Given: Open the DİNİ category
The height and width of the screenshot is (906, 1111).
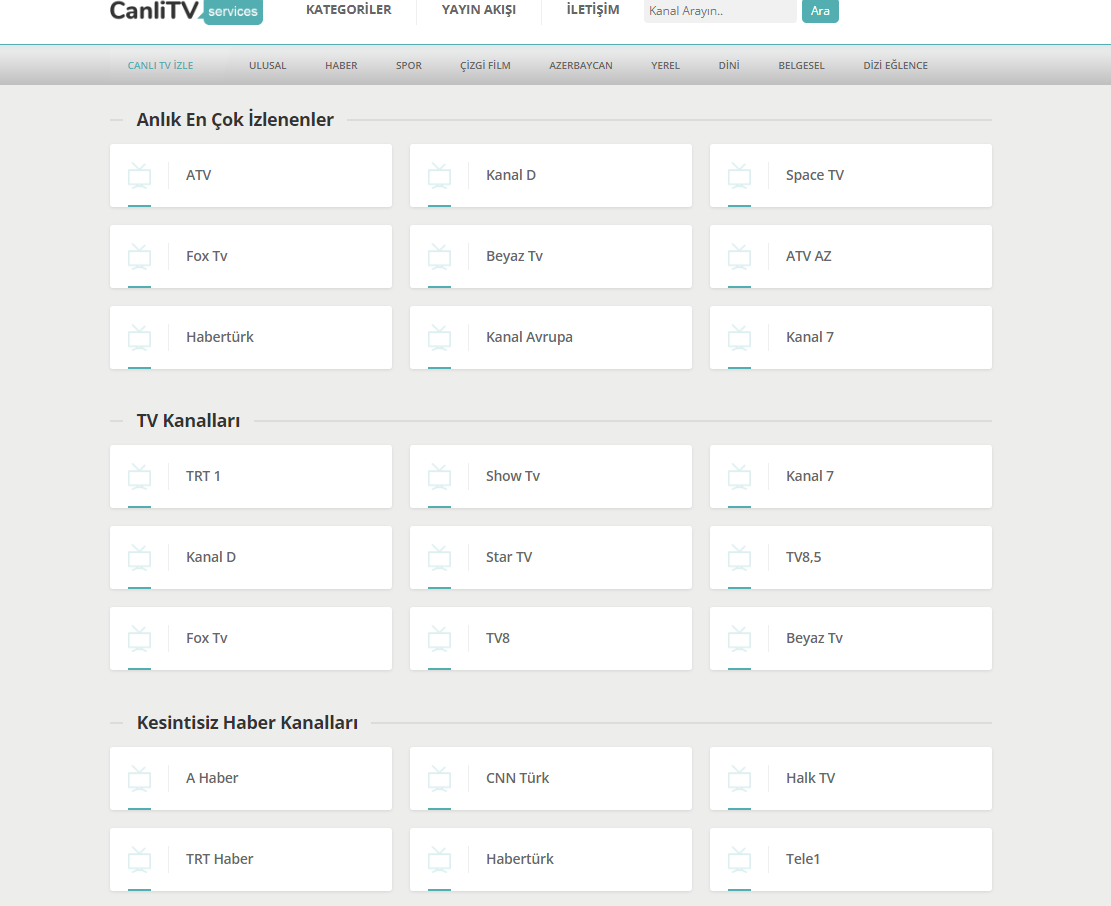Looking at the screenshot, I should click(729, 65).
